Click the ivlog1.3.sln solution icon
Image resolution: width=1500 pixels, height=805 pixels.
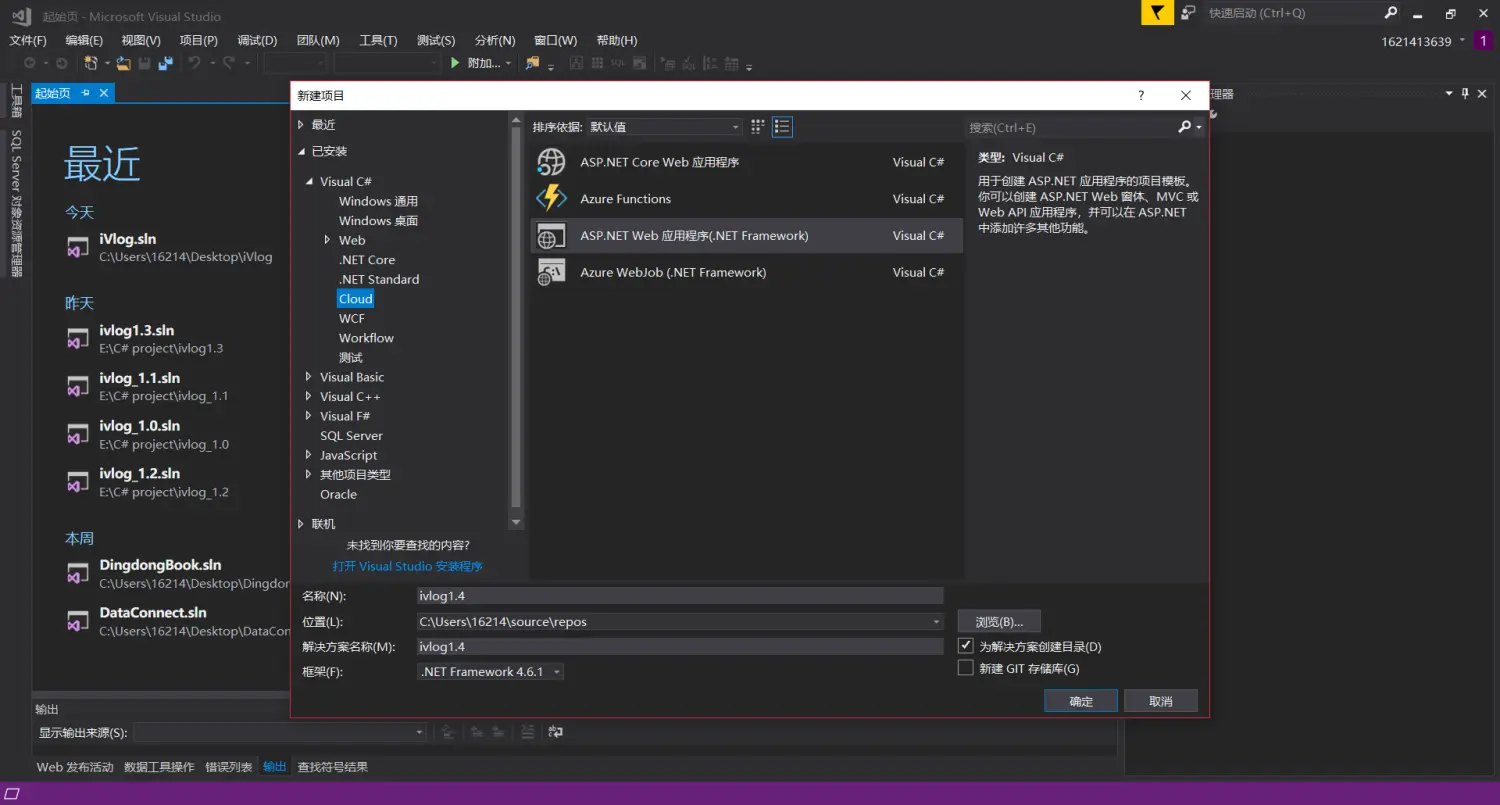click(x=78, y=339)
